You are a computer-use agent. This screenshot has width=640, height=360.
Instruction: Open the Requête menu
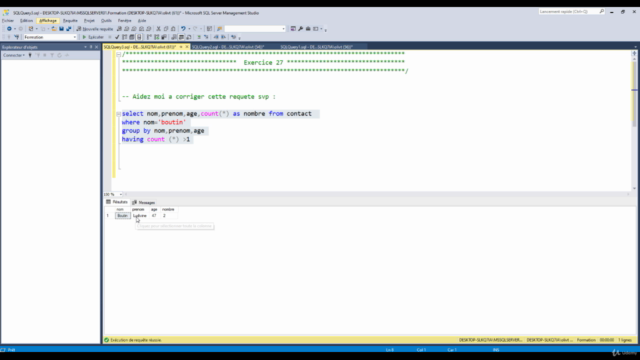pyautogui.click(x=70, y=20)
